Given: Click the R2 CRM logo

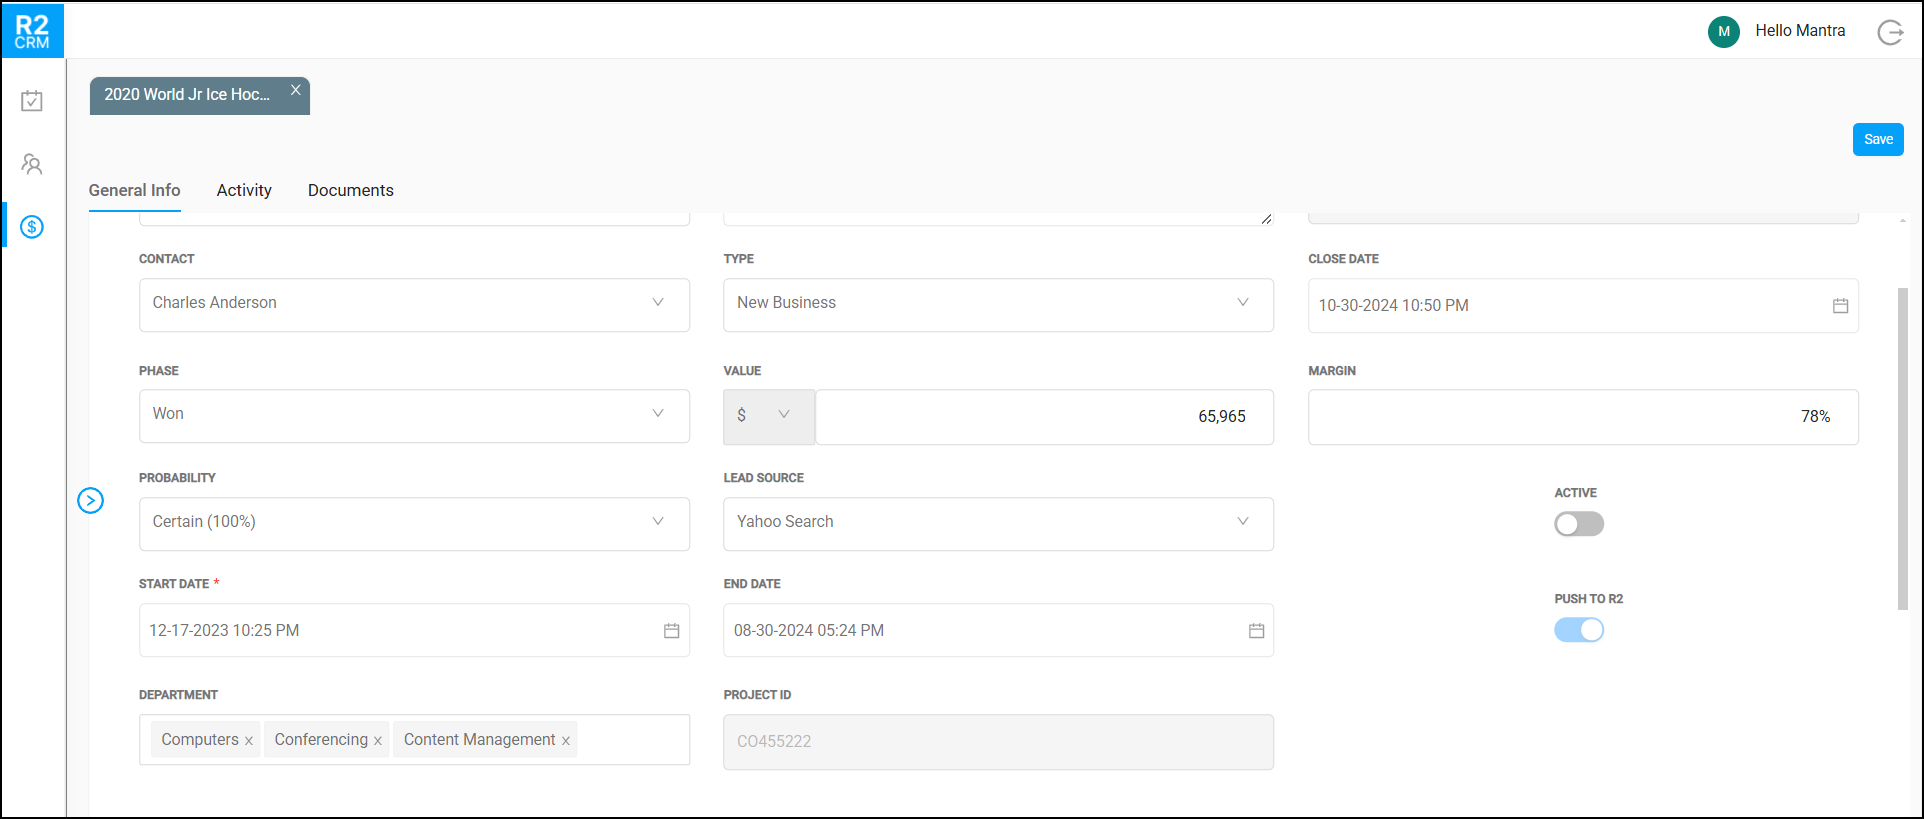Looking at the screenshot, I should point(32,31).
